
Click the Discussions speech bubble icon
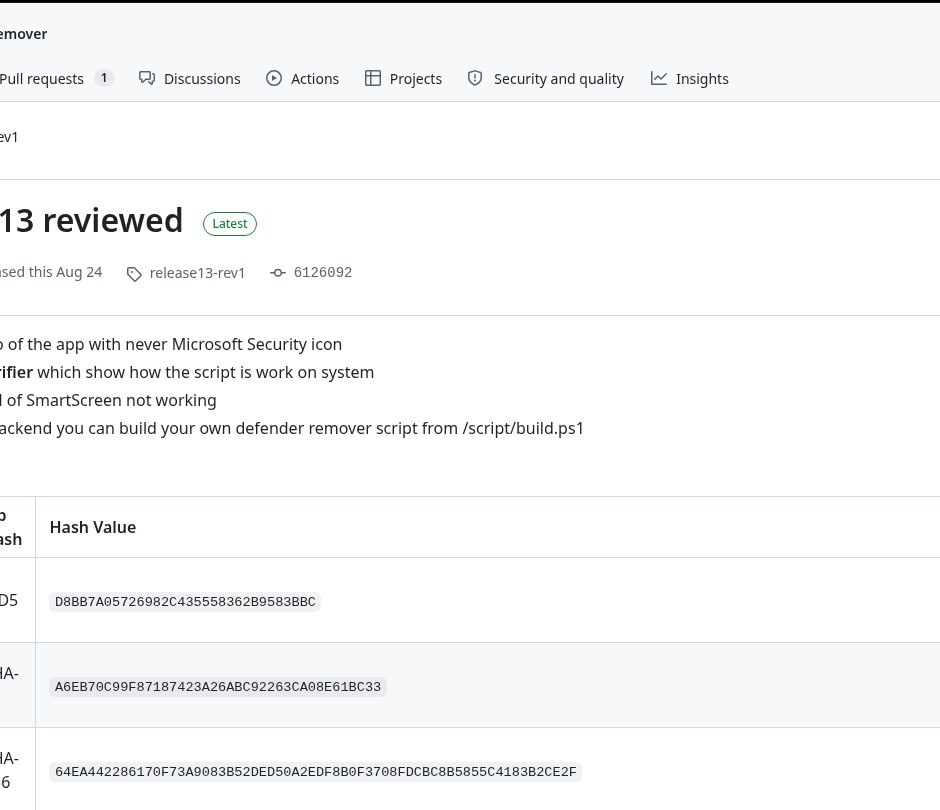pyautogui.click(x=147, y=79)
